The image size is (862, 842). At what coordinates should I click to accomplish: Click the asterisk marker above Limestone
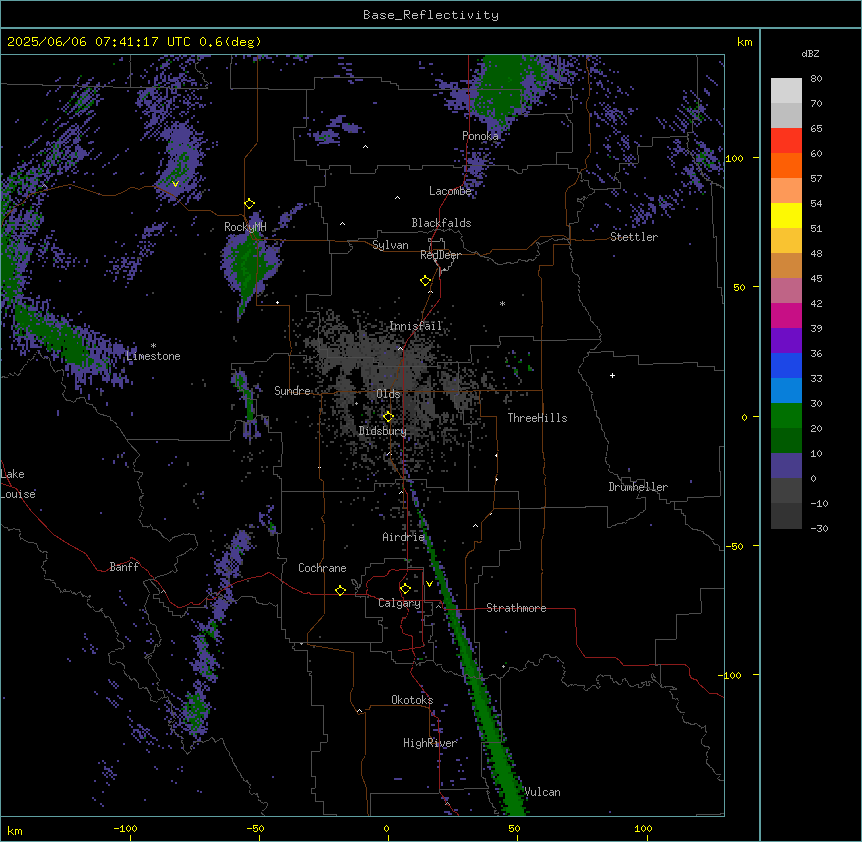[x=153, y=346]
